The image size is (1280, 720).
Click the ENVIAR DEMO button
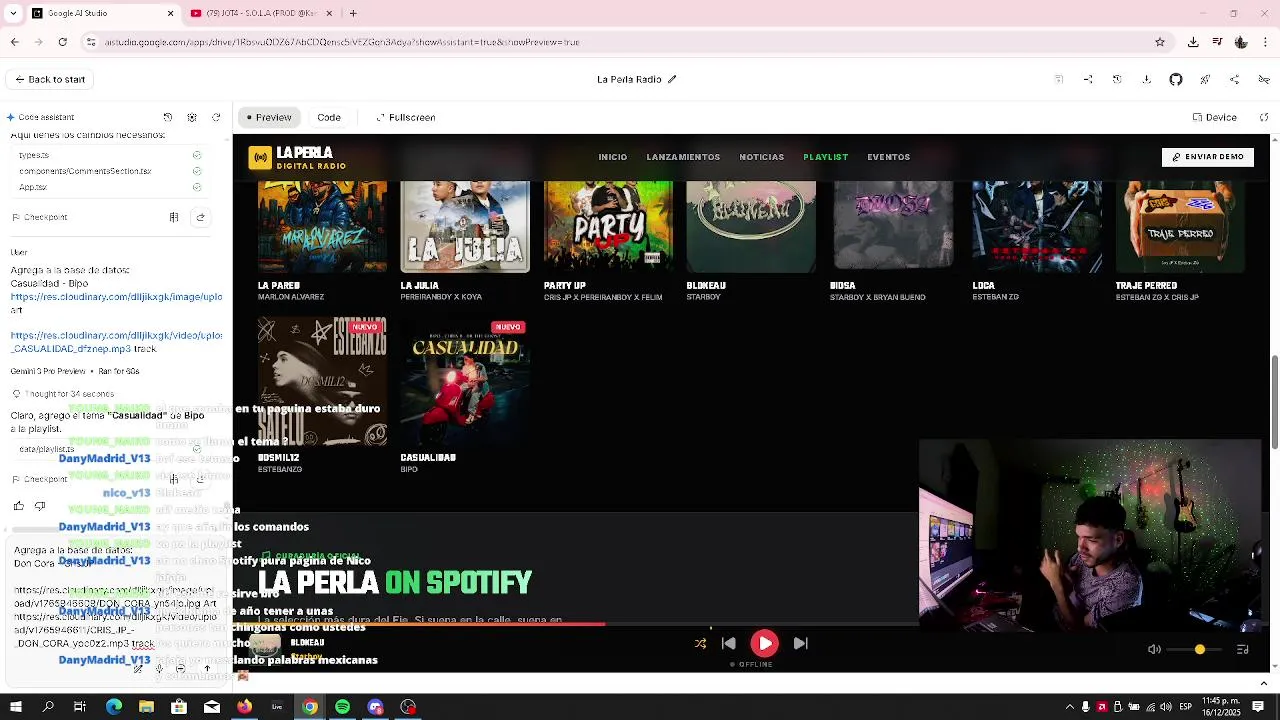pos(1207,157)
